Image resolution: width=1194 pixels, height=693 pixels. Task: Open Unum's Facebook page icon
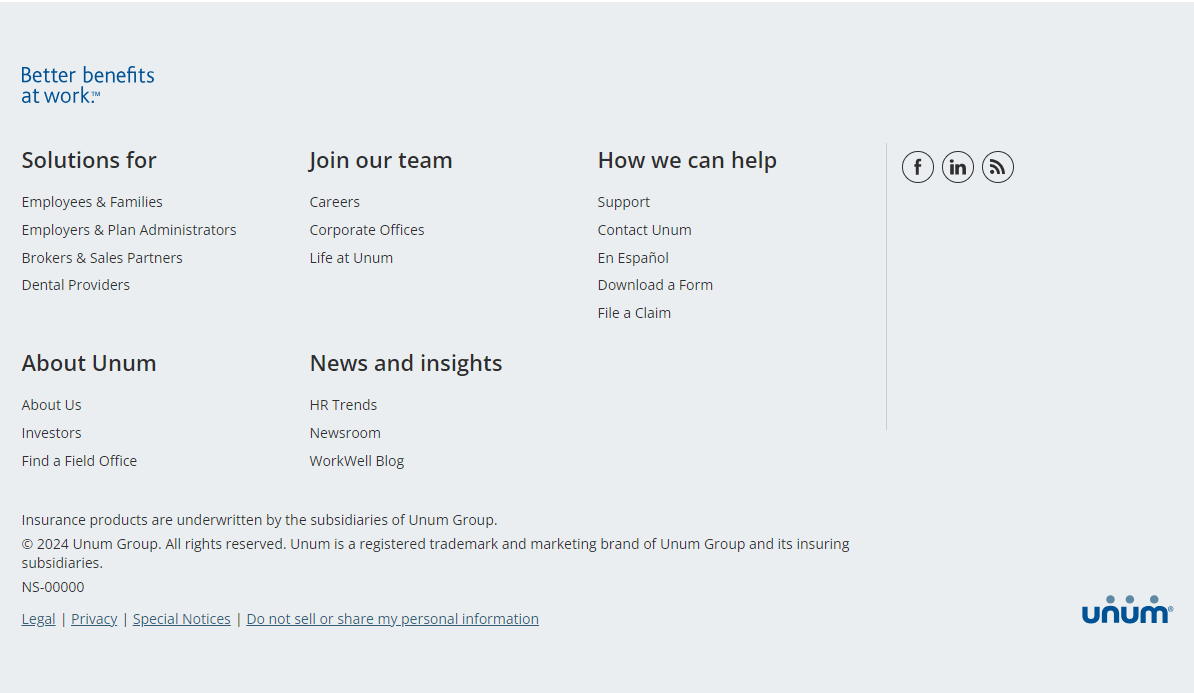pyautogui.click(x=917, y=167)
